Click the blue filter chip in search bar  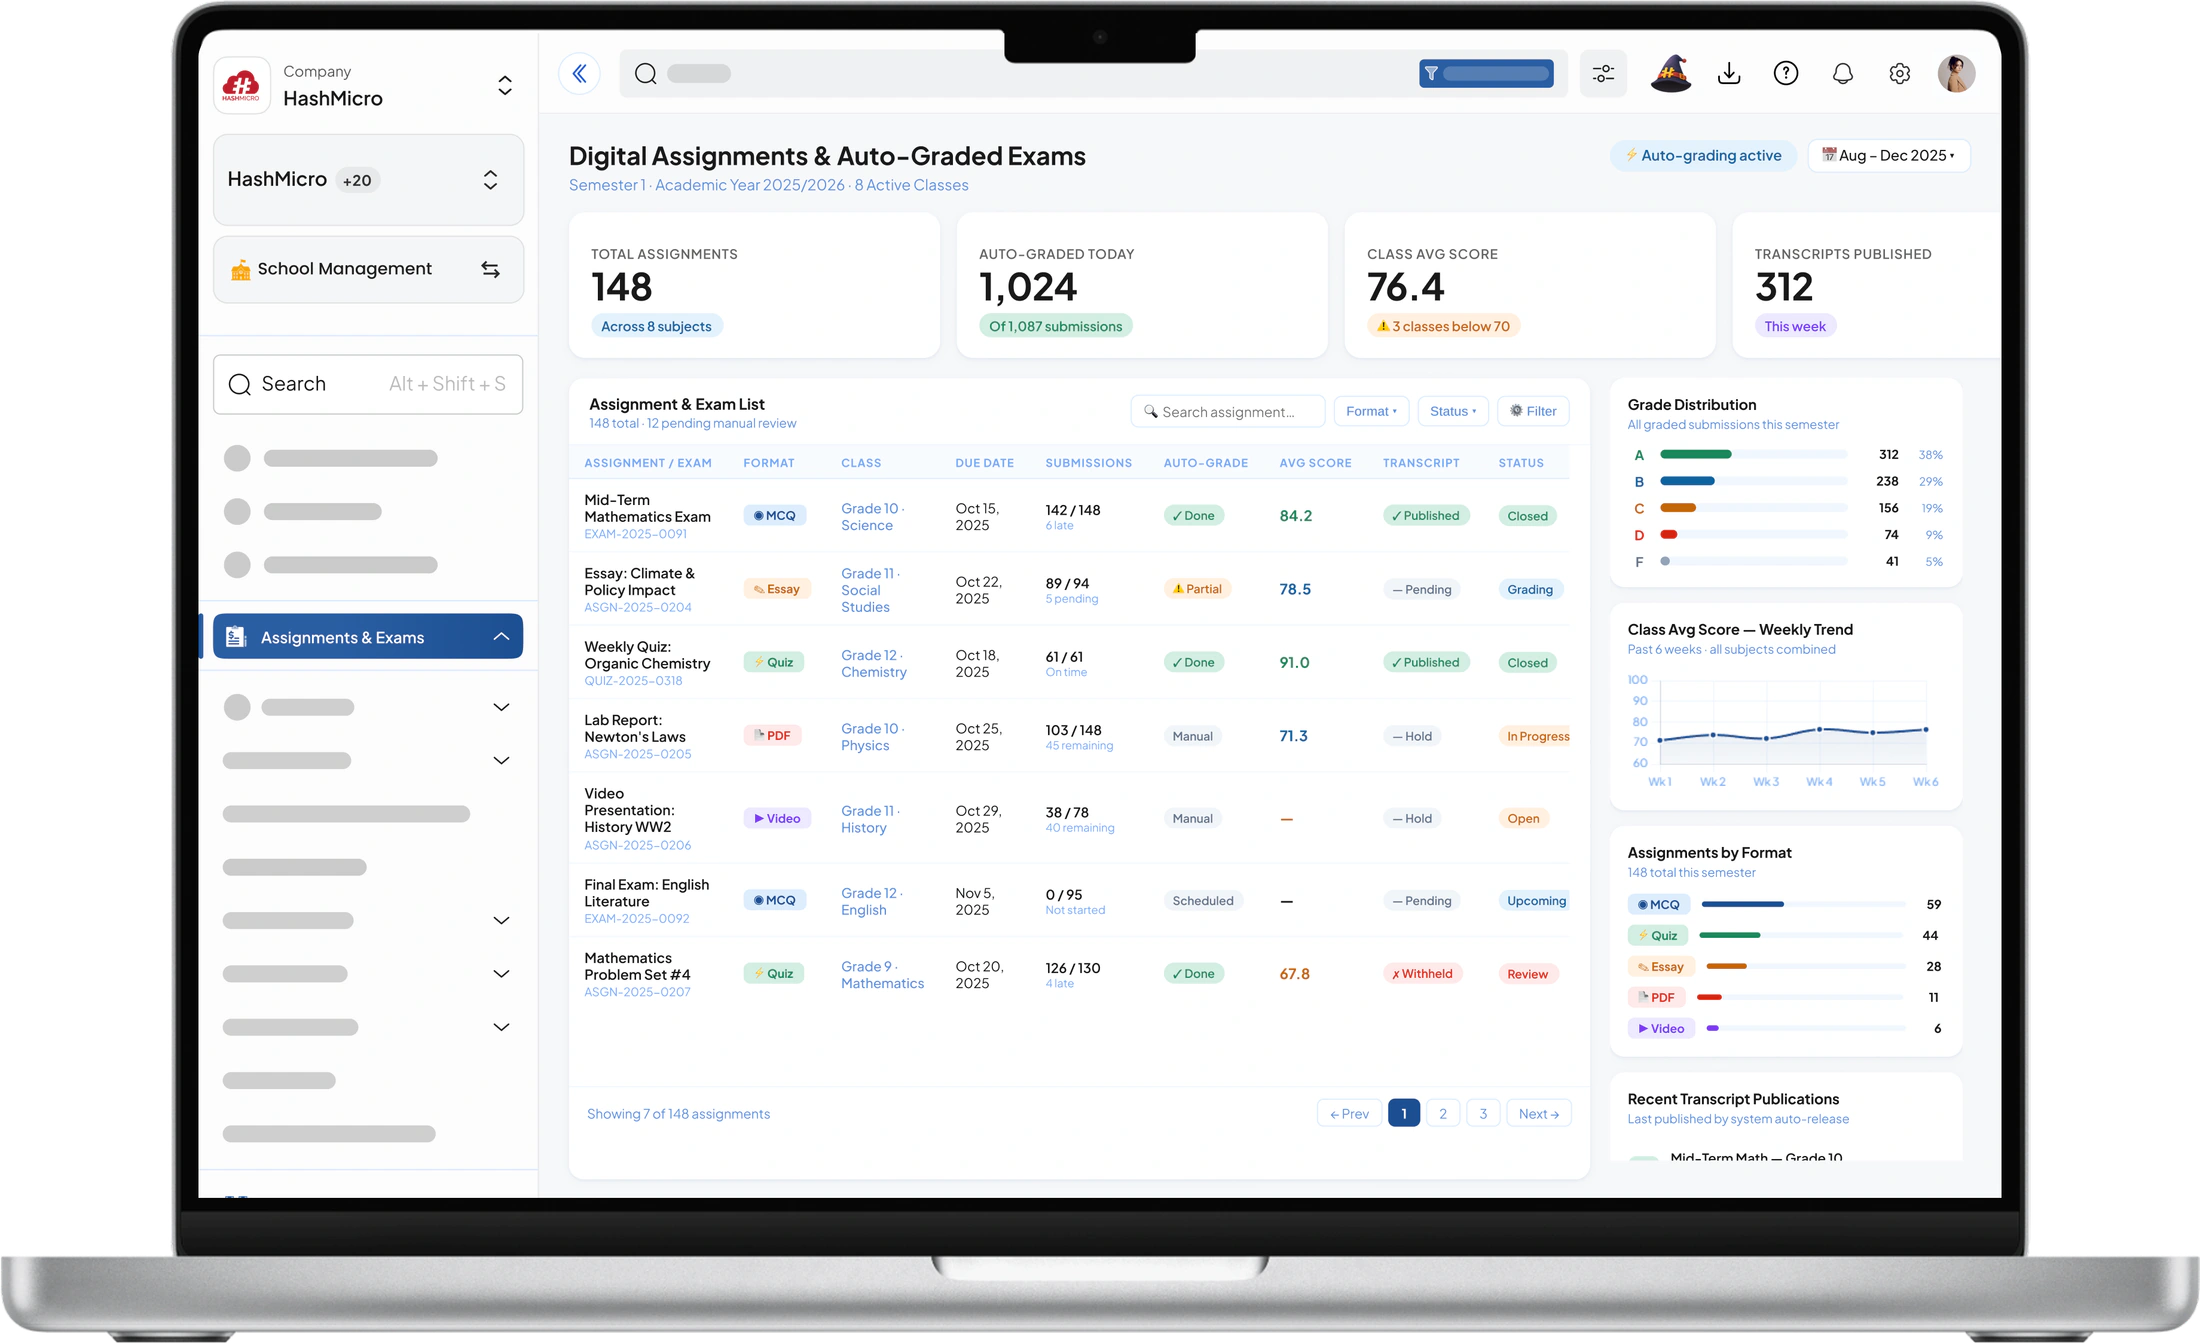(1486, 73)
